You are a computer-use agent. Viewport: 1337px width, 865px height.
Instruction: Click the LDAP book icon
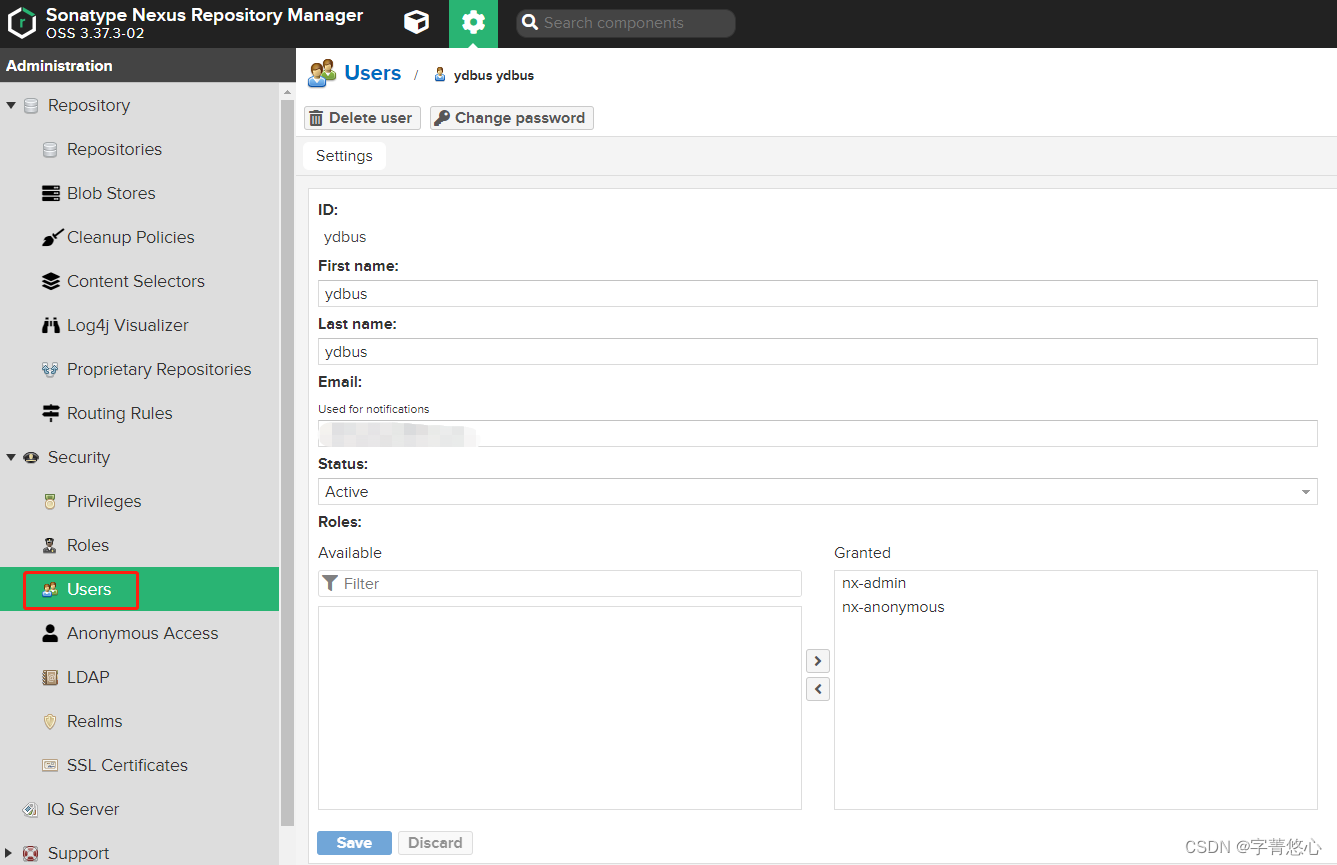pos(50,678)
